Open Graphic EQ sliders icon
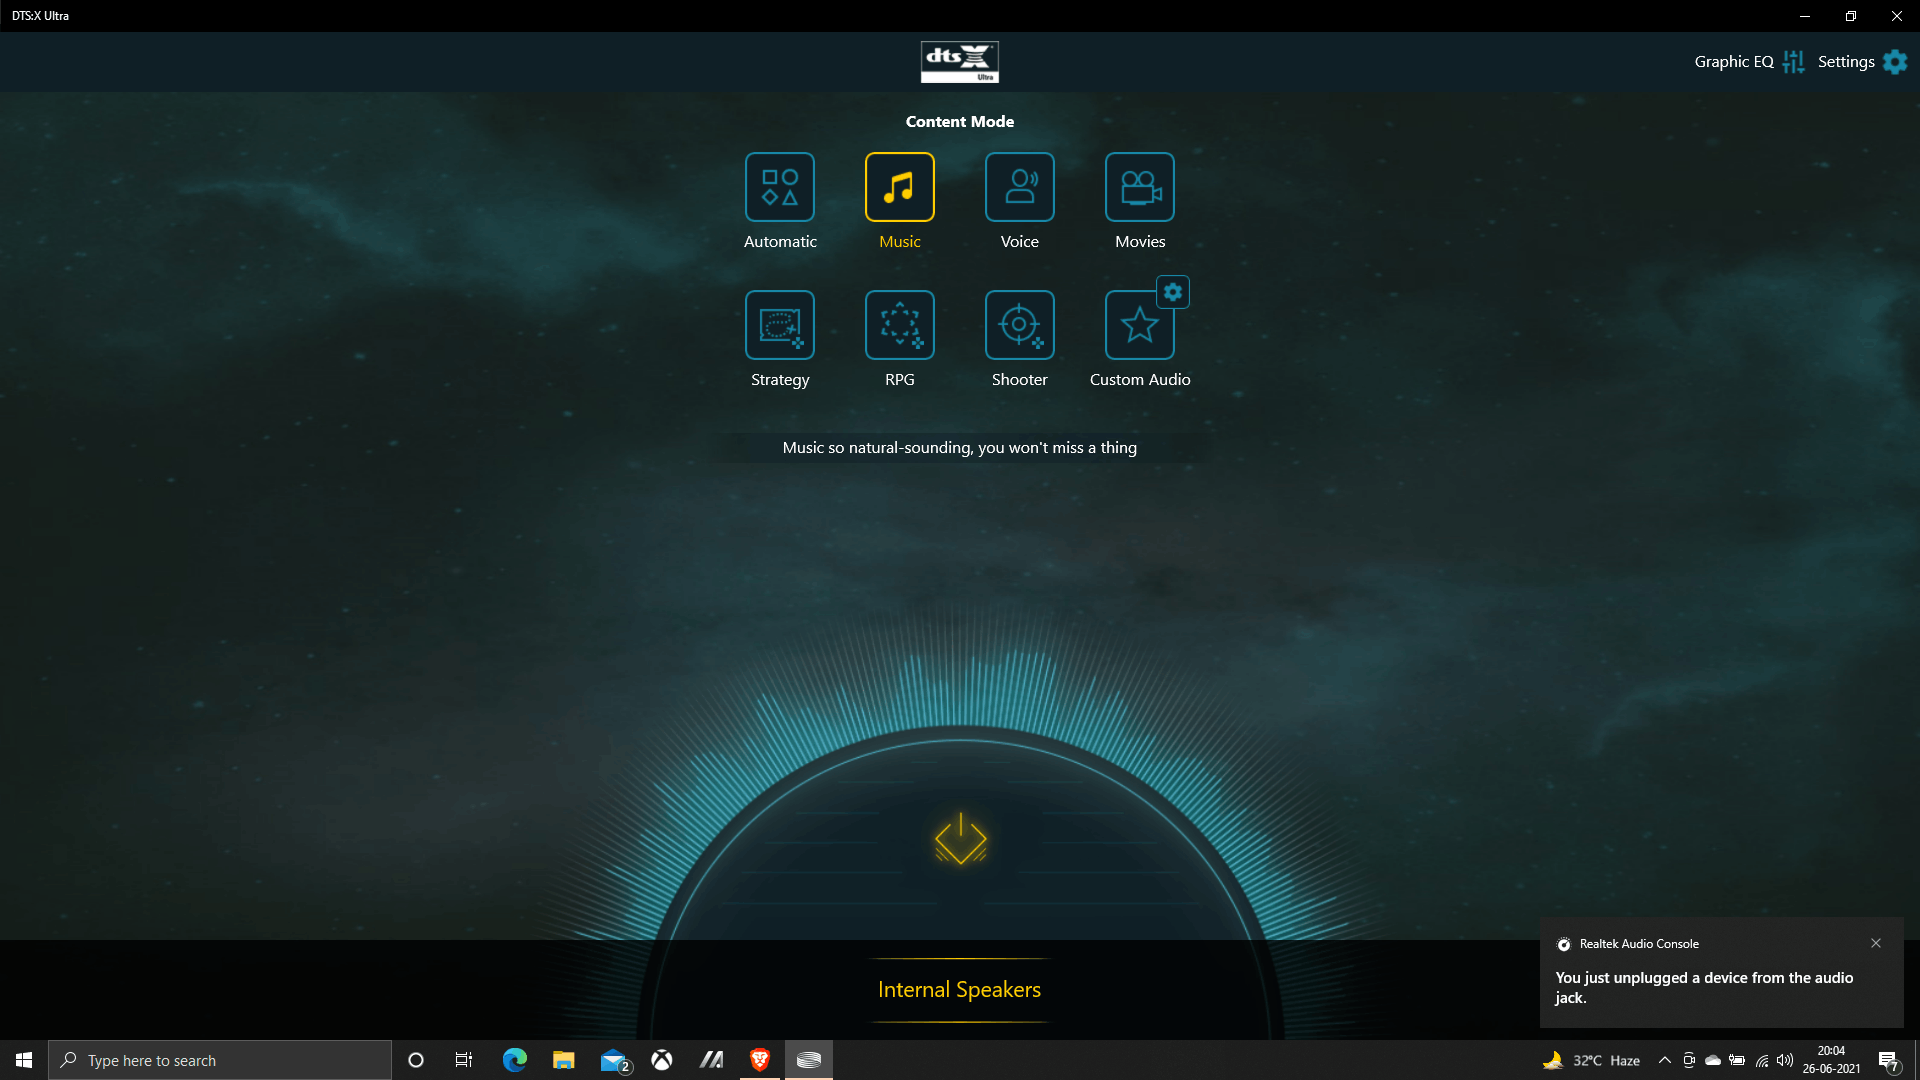1920x1080 pixels. tap(1794, 62)
